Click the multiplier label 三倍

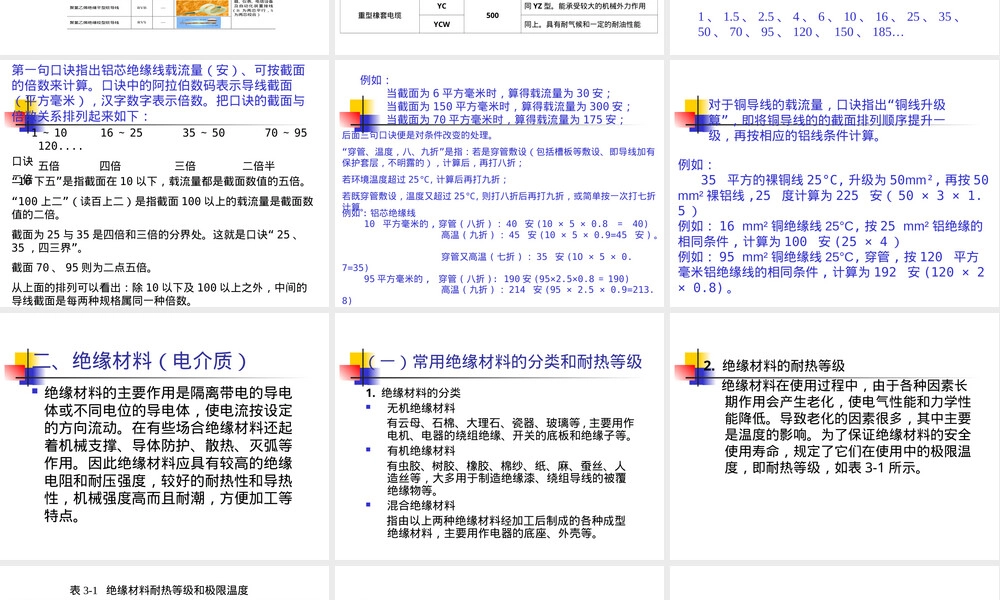185,166
